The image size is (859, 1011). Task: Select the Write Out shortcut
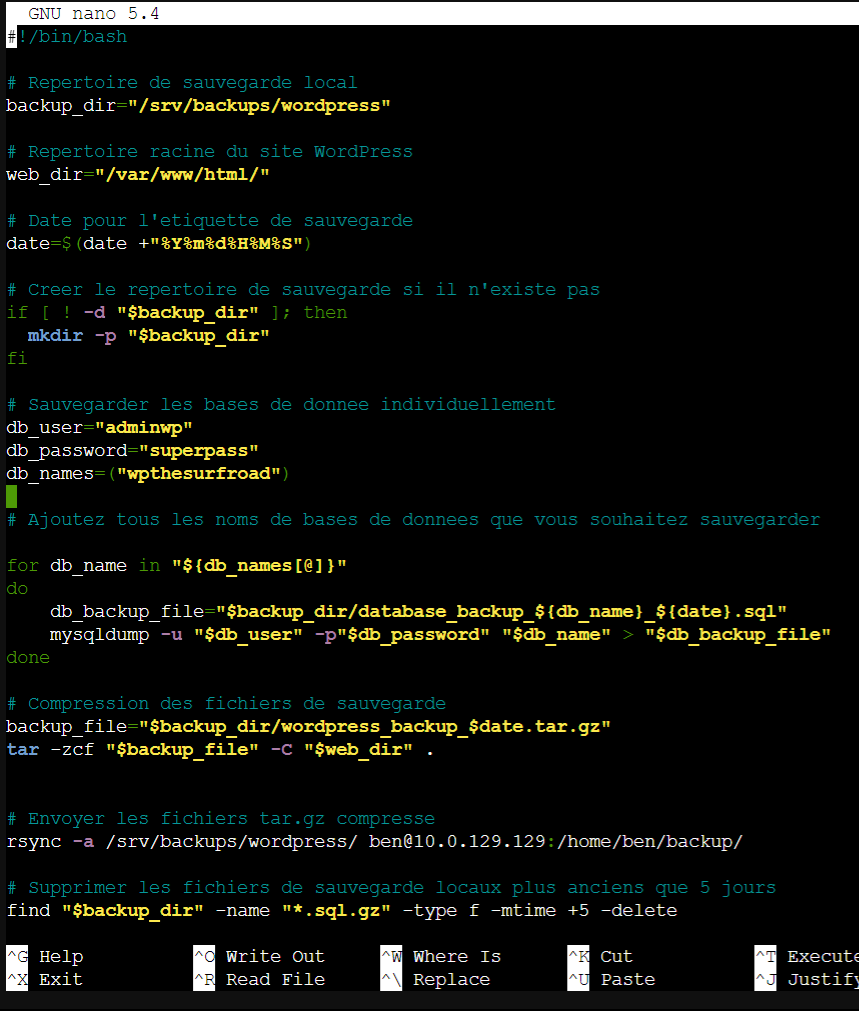tap(274, 957)
